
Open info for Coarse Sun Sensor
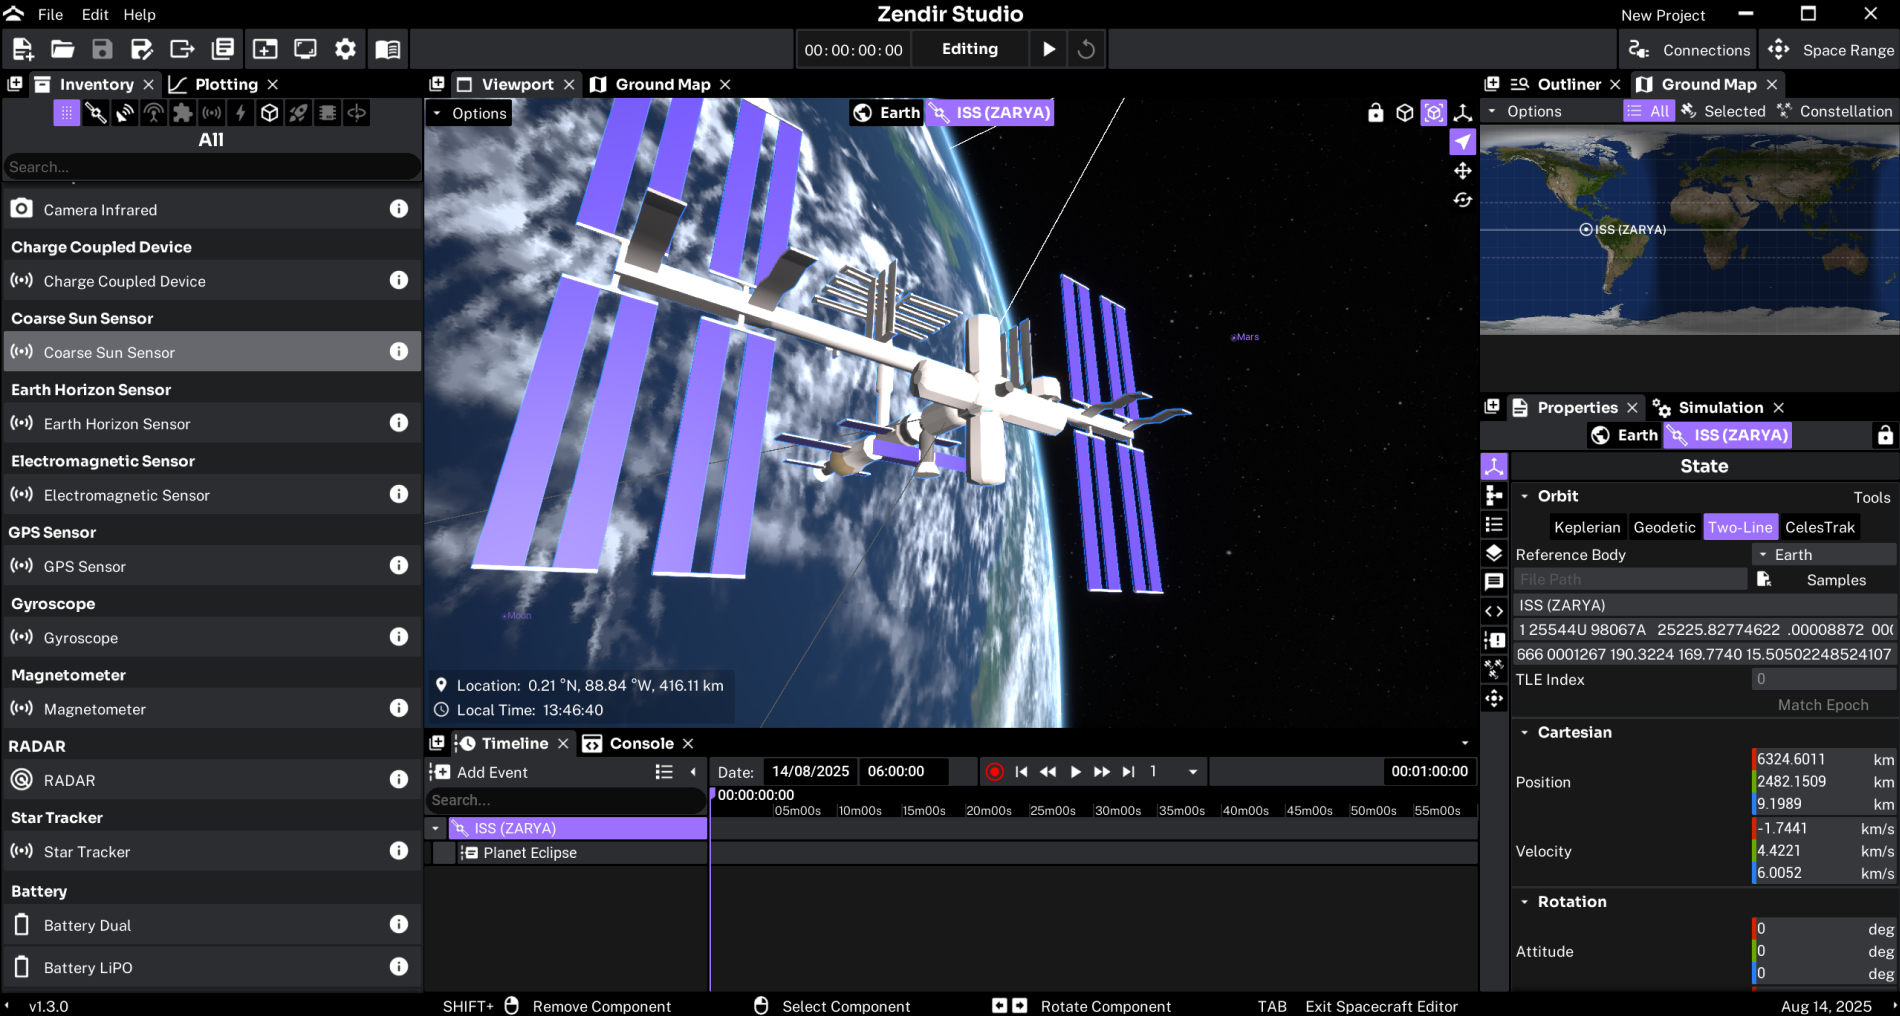tap(399, 351)
